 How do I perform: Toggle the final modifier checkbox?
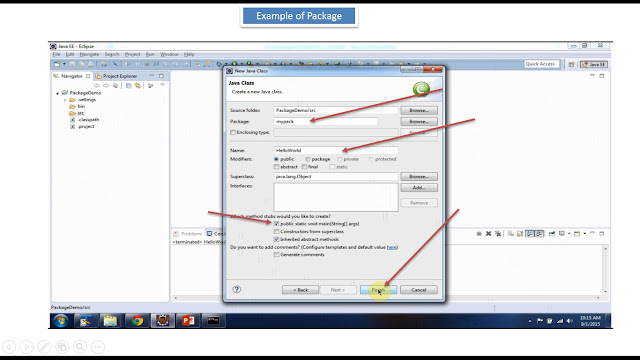pos(304,167)
